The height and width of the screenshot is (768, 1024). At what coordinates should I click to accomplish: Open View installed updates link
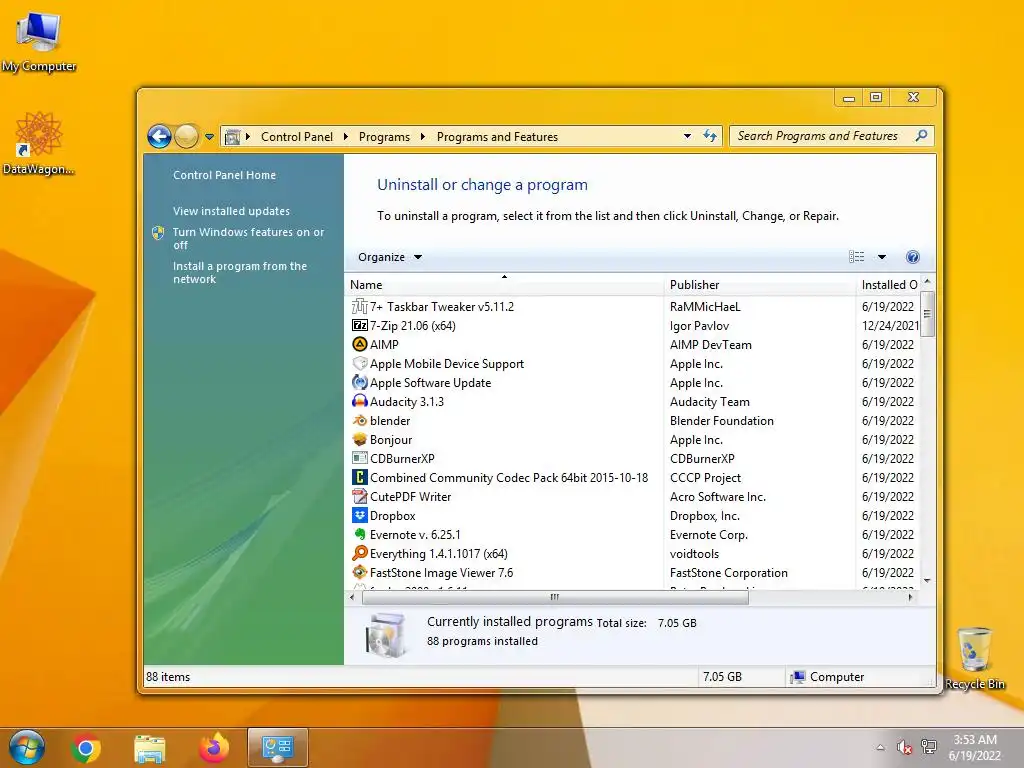click(x=231, y=211)
